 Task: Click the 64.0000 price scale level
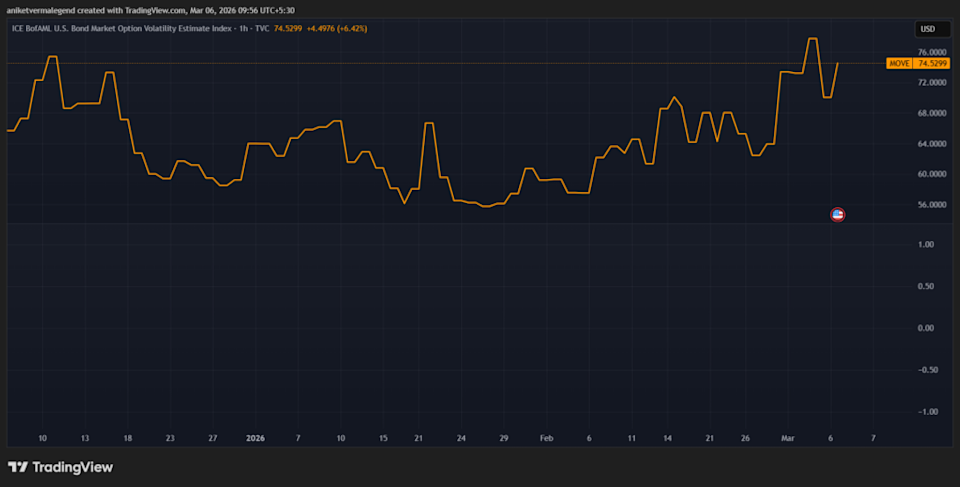click(931, 144)
